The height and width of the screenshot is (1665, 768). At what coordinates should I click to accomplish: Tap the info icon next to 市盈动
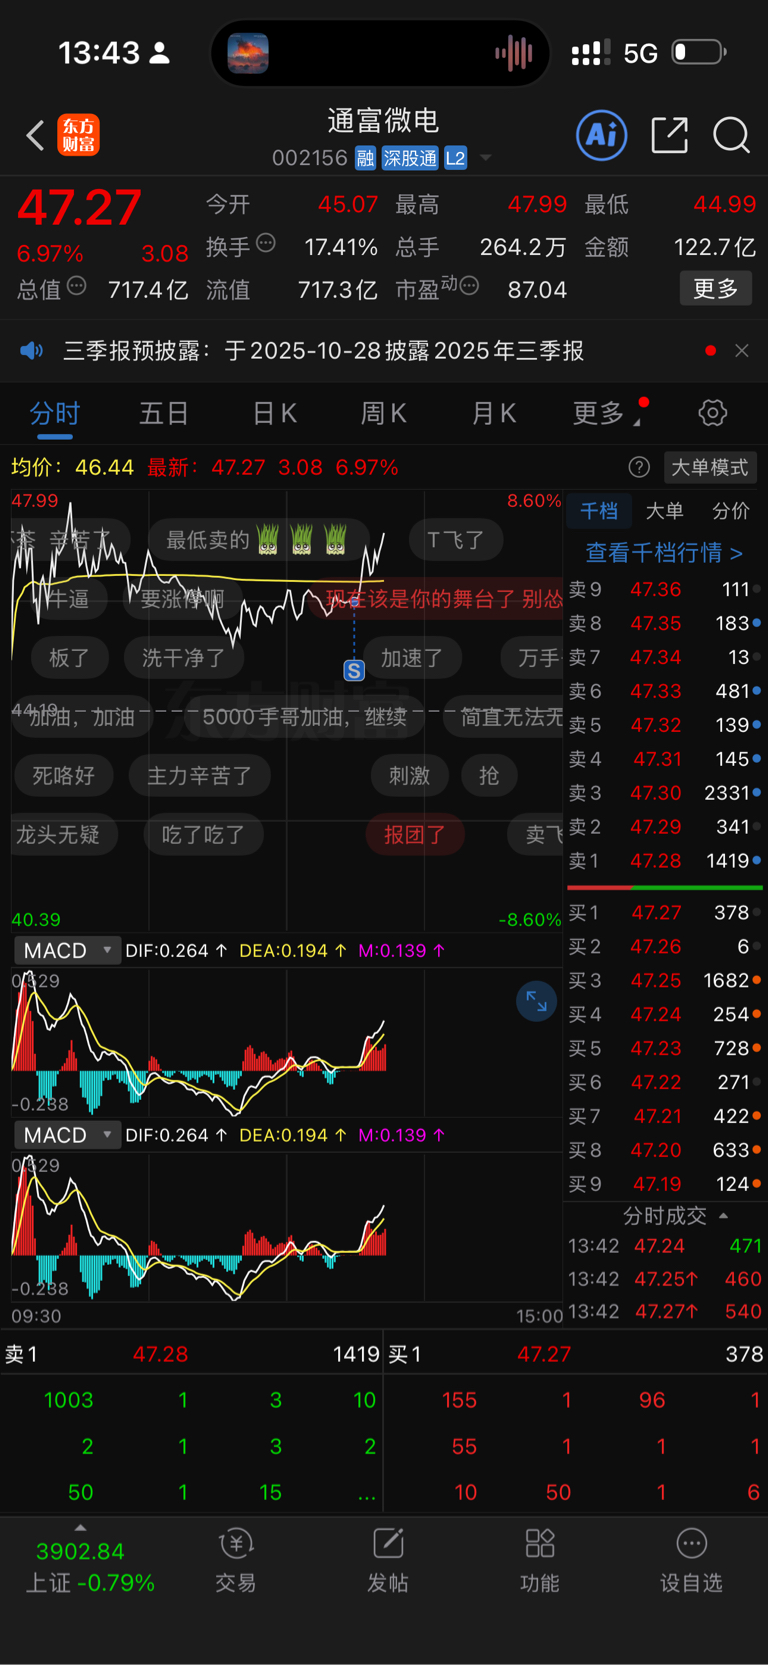point(469,287)
